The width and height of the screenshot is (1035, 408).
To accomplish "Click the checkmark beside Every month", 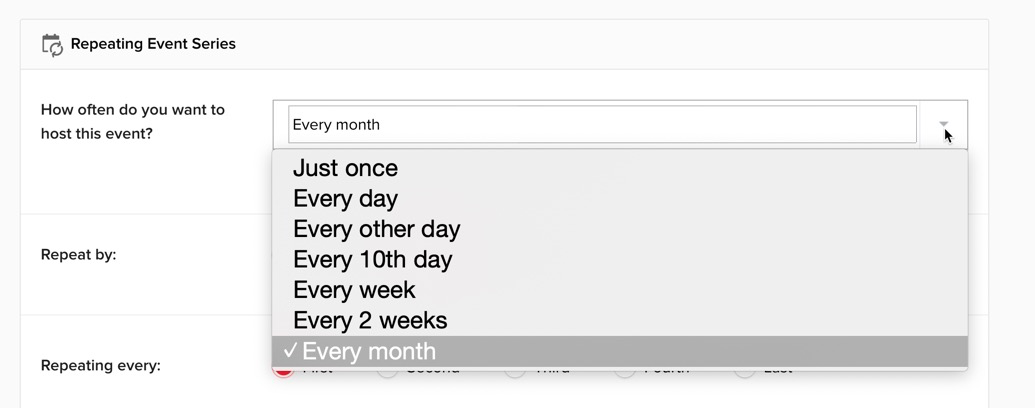I will pos(290,352).
